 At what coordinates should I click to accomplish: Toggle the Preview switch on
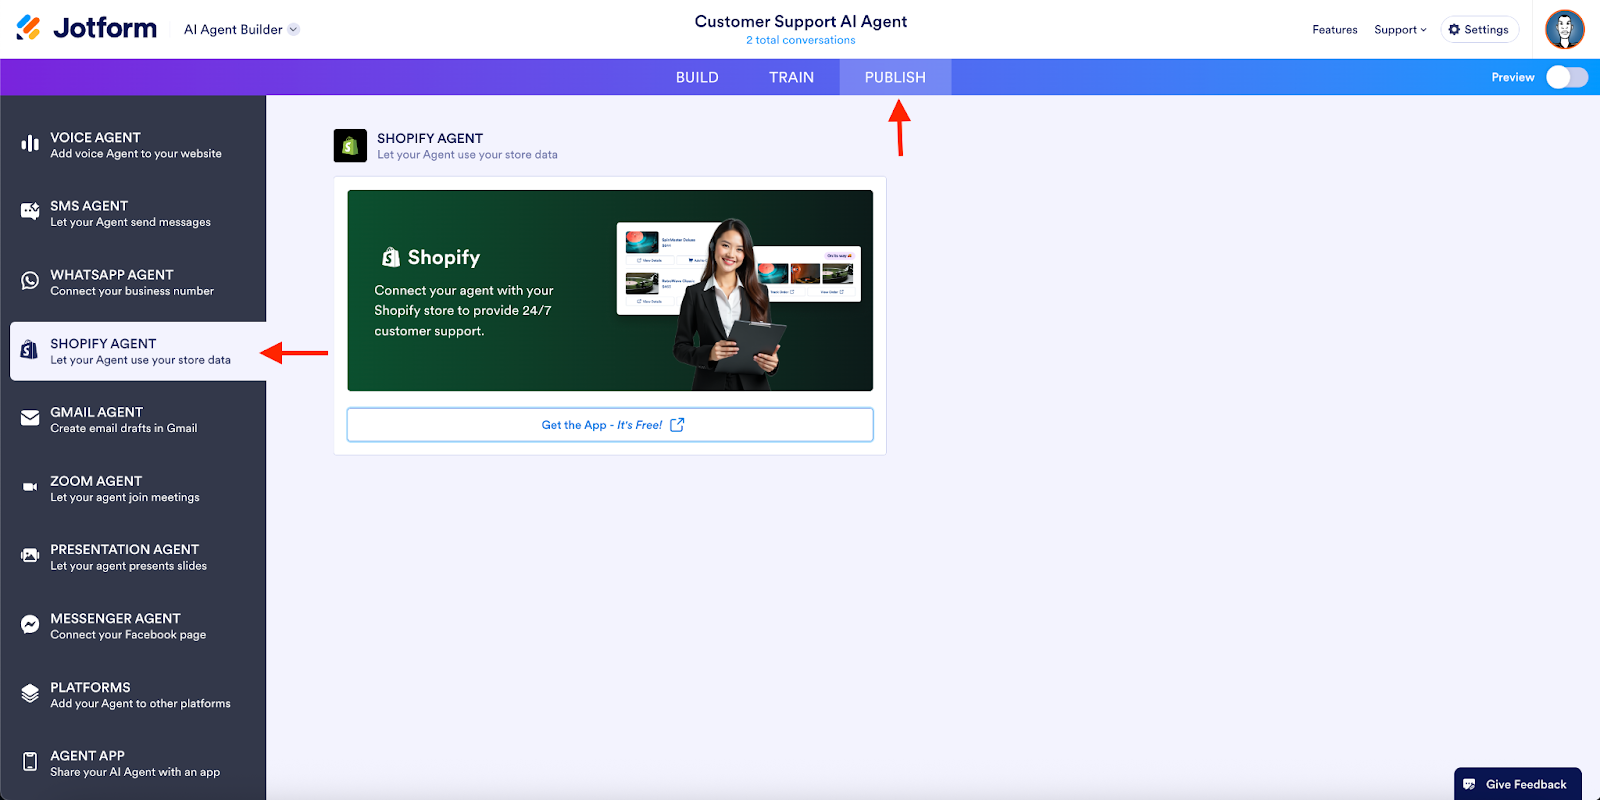tap(1567, 77)
